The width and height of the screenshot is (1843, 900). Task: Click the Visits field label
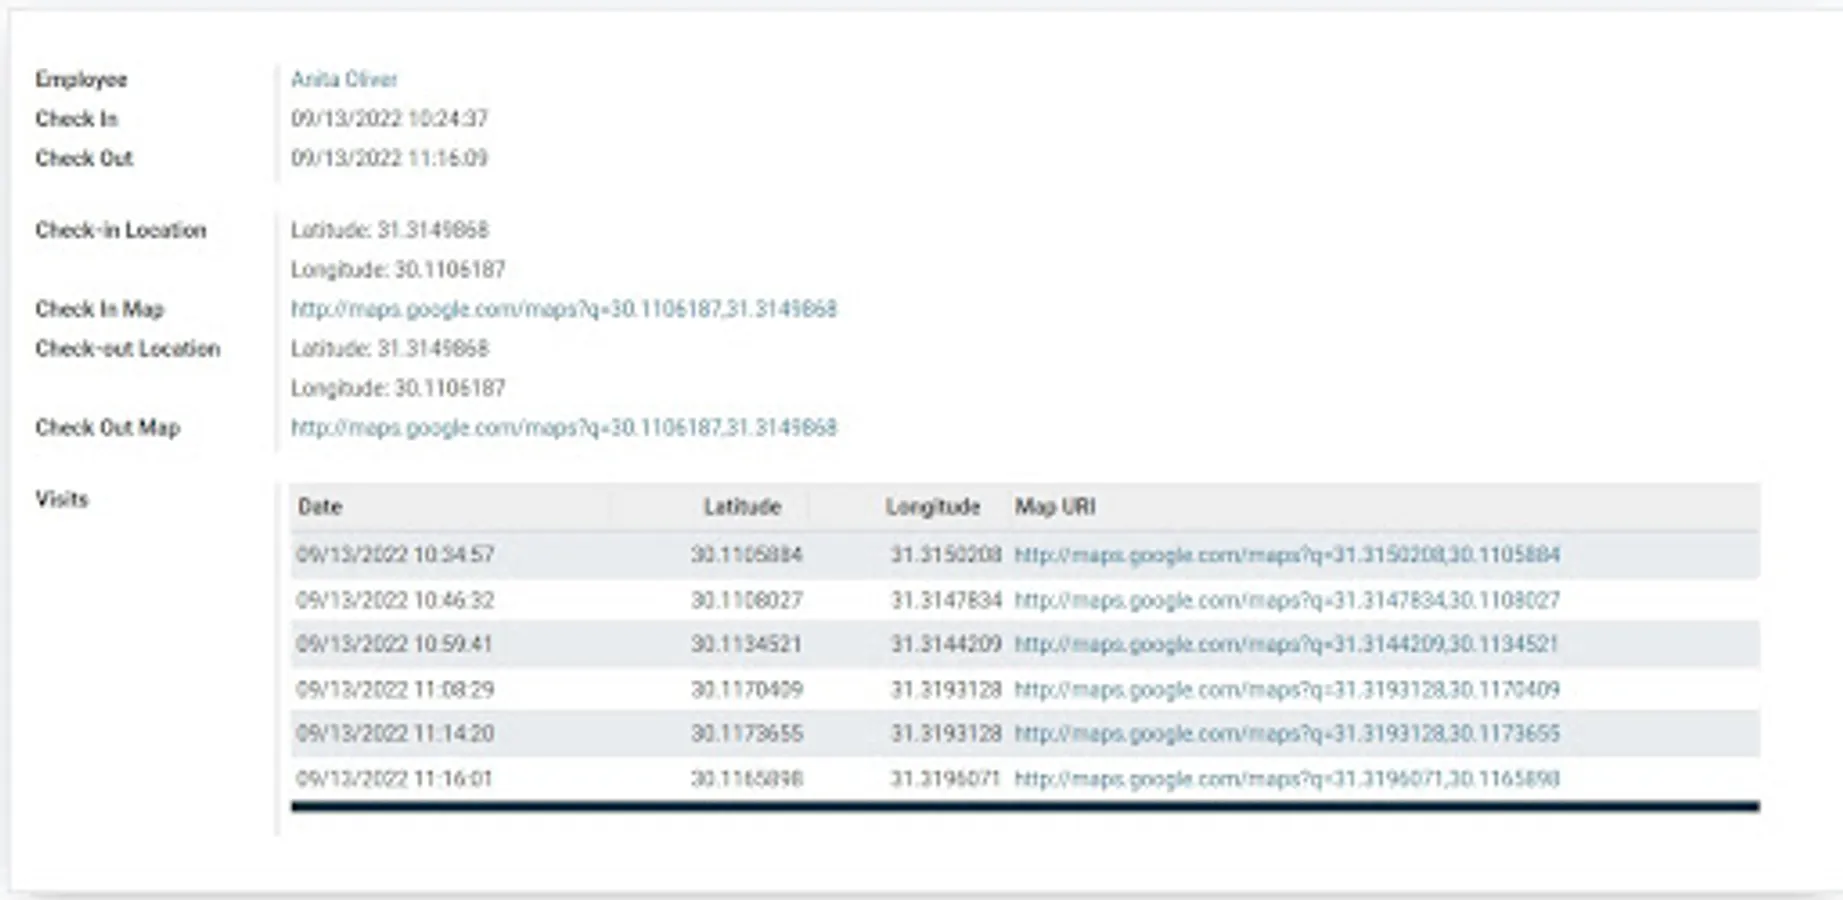point(62,500)
